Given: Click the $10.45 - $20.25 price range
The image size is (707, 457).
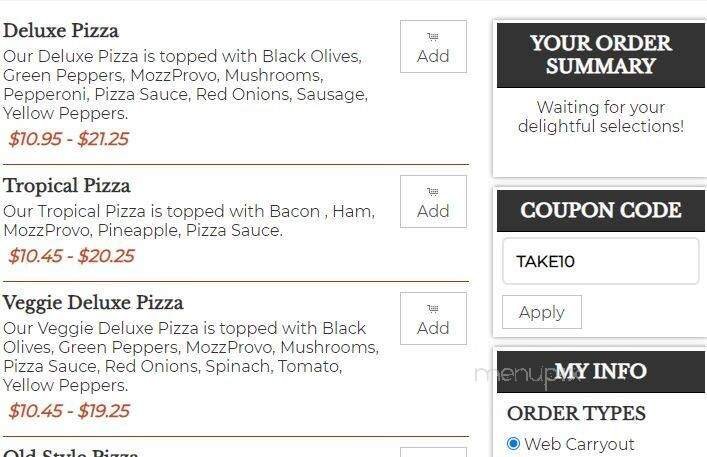Looking at the screenshot, I should click(x=70, y=256).
